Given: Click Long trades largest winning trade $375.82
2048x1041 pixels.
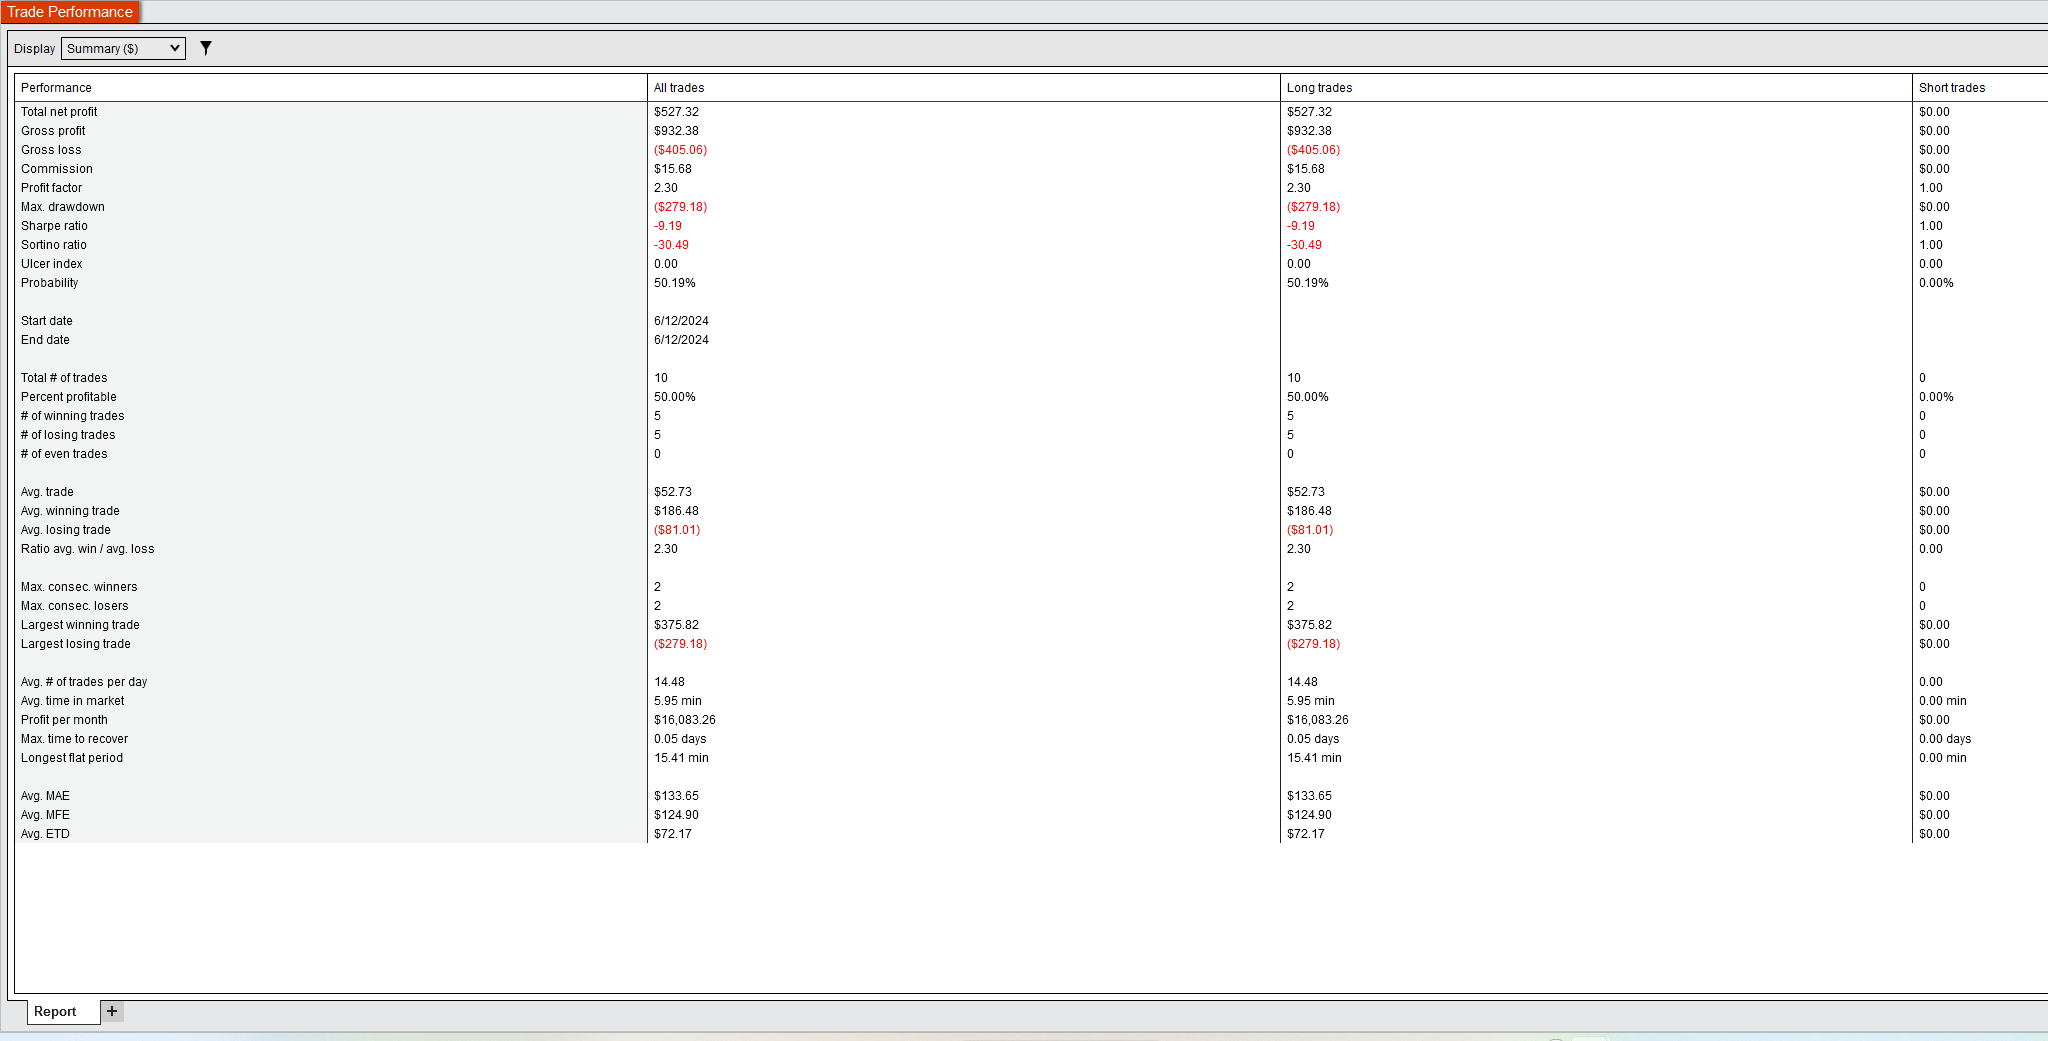Looking at the screenshot, I should pos(1310,625).
